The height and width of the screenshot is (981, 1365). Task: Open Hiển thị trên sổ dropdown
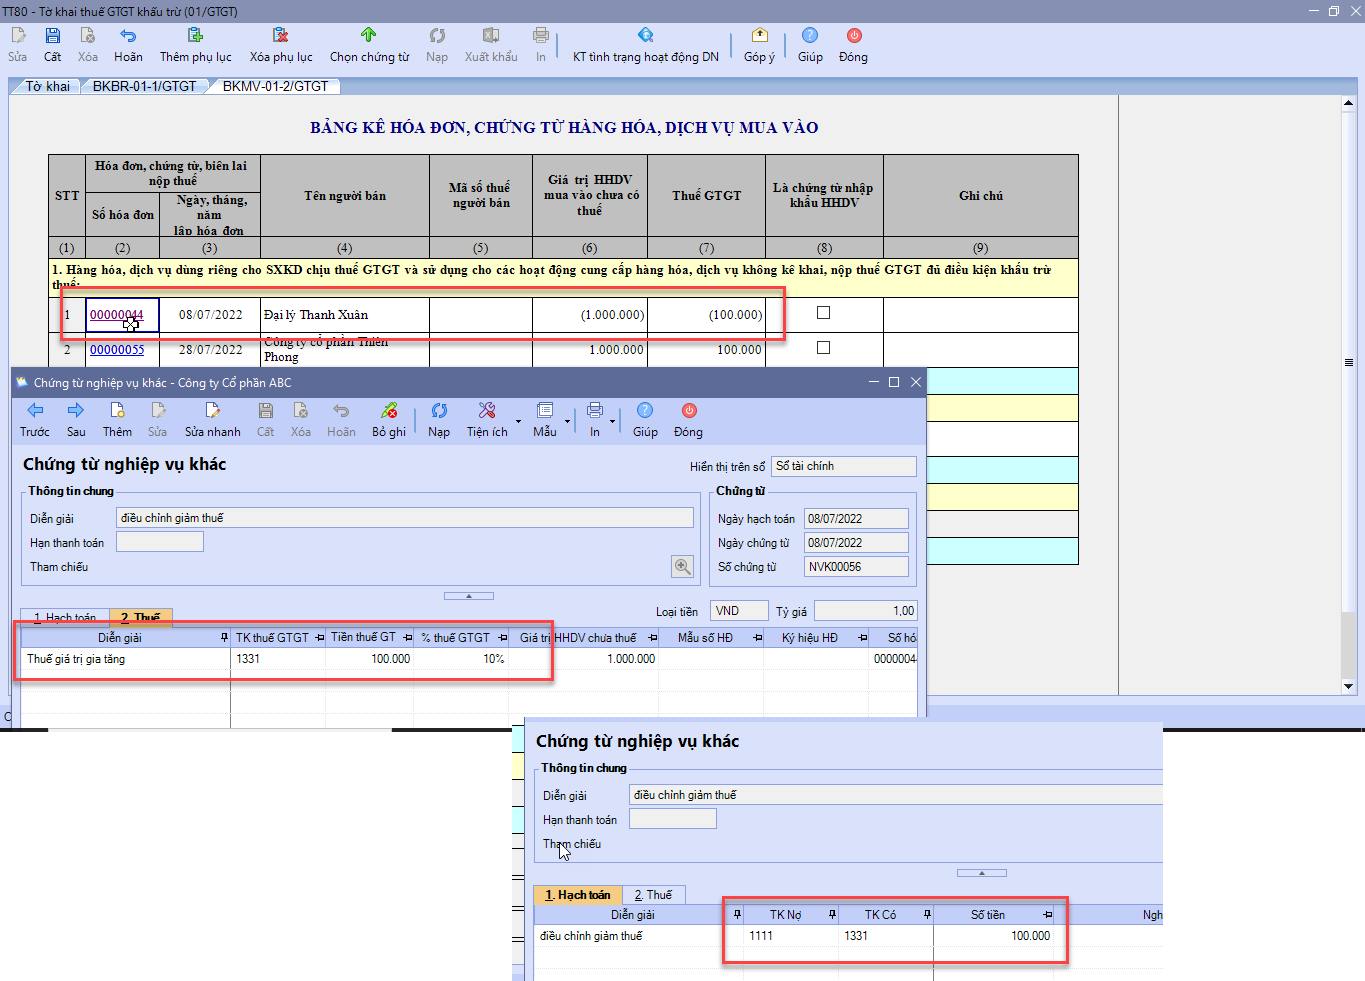click(x=844, y=466)
